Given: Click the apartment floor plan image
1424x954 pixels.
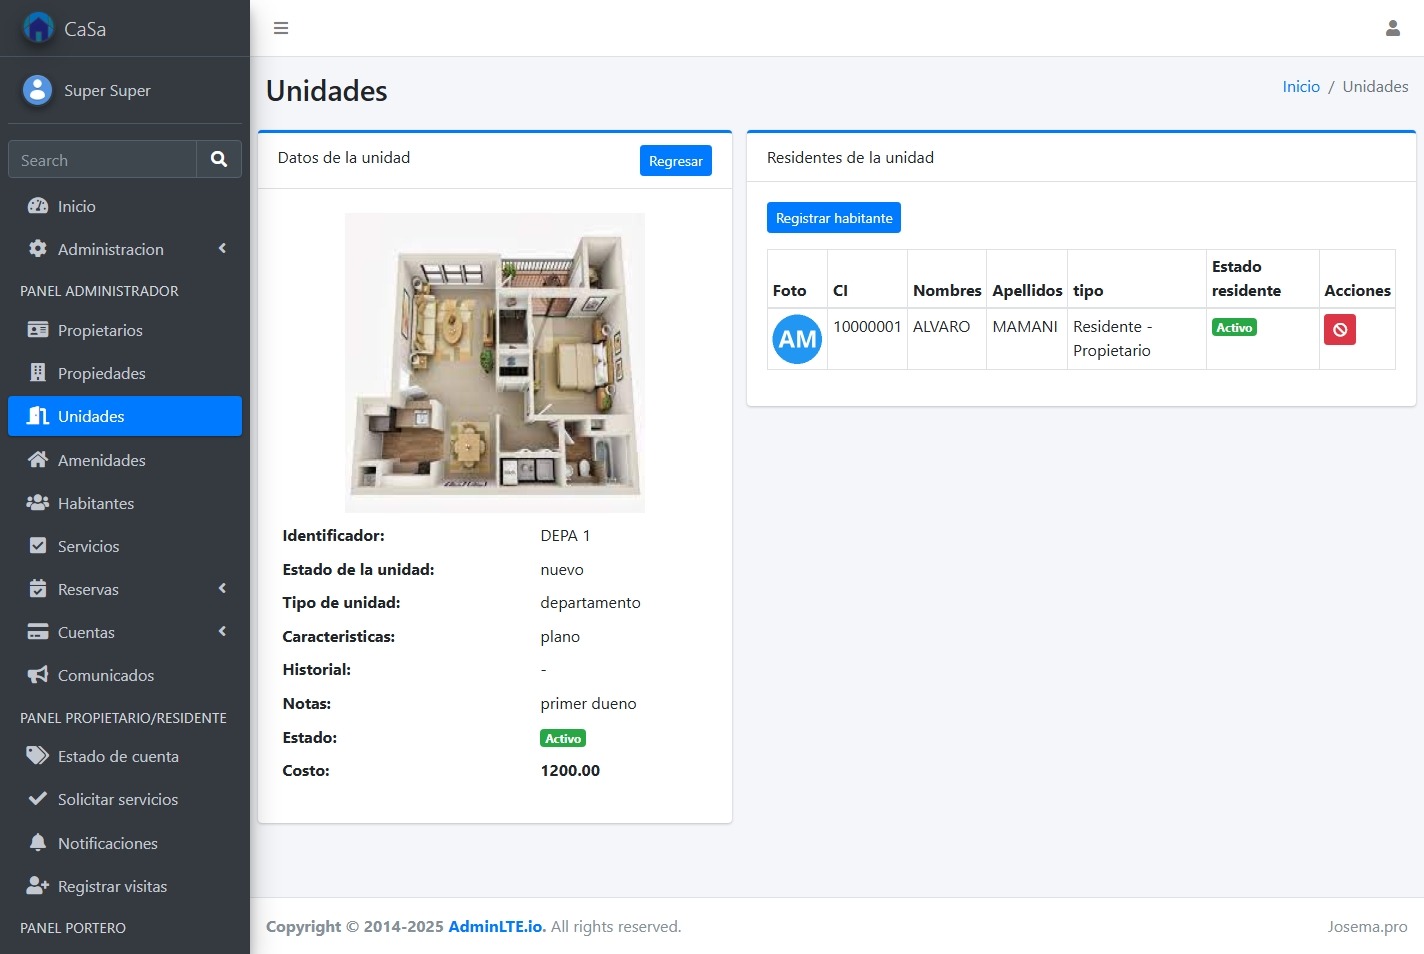Looking at the screenshot, I should click(x=494, y=362).
